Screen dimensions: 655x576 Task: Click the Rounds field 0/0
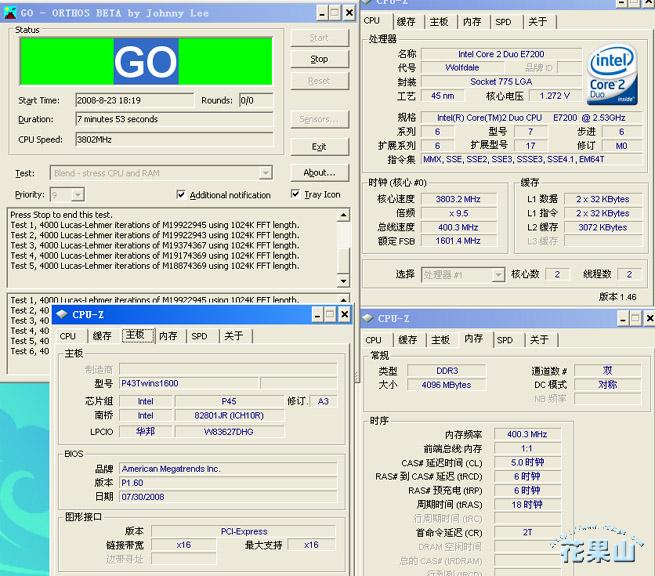[256, 100]
